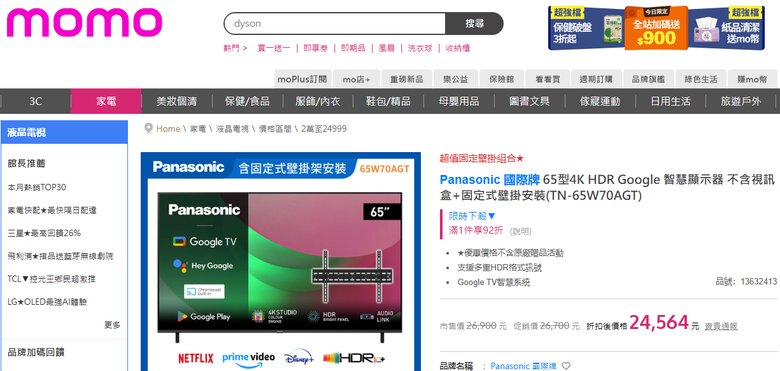Click (說明) next to 滿1件享92折

[x=521, y=231]
